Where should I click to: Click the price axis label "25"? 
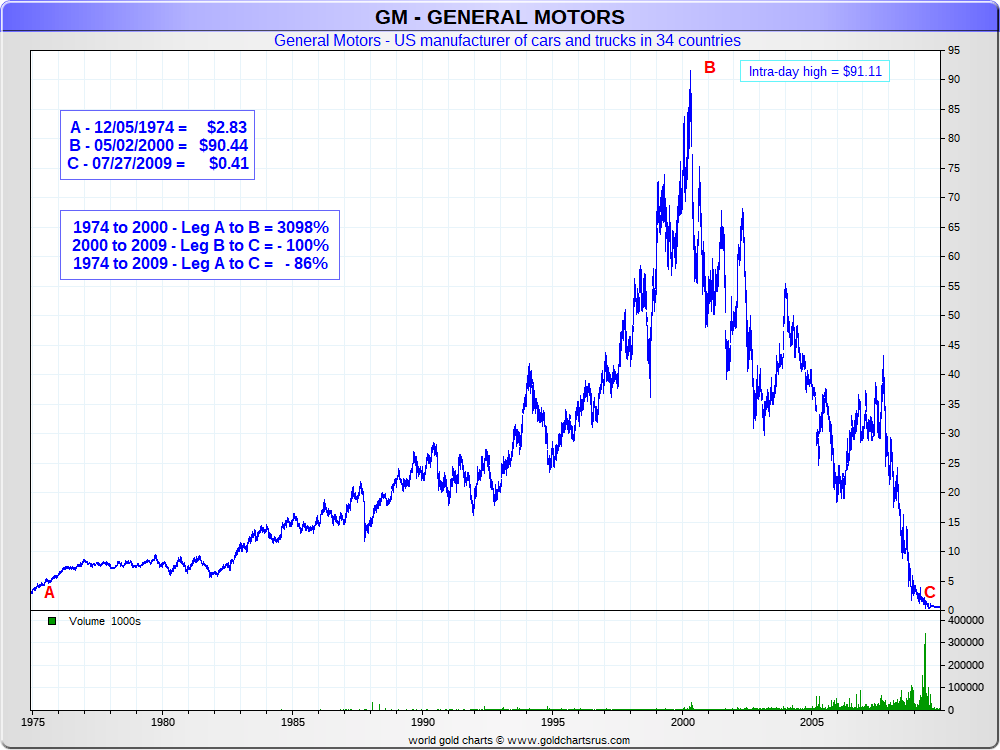954,463
